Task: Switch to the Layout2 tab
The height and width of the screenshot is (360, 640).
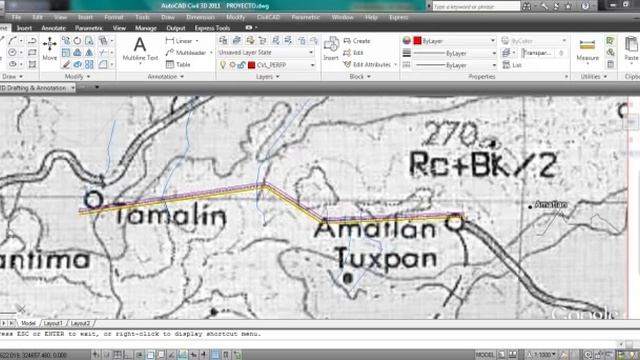Action: (x=80, y=323)
